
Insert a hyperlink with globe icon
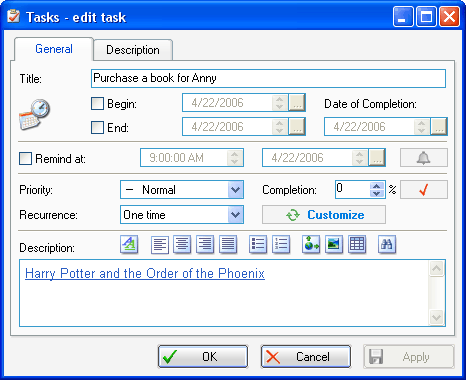coord(311,245)
